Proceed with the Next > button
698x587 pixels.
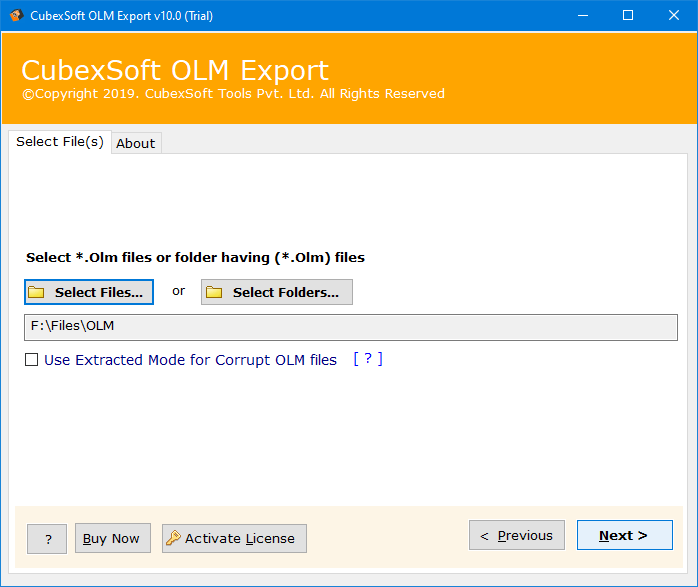point(624,535)
